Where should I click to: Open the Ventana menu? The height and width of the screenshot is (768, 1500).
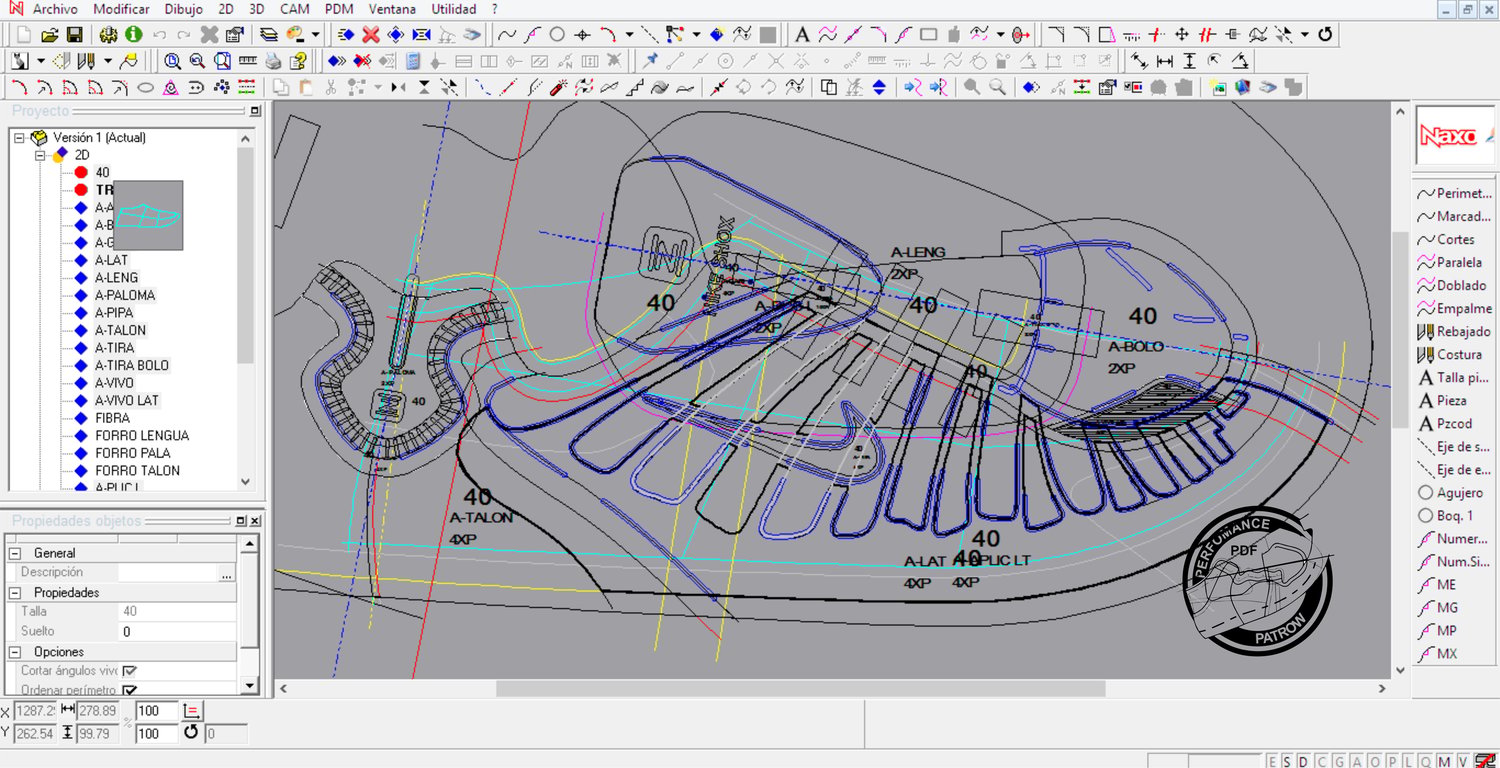click(x=392, y=9)
